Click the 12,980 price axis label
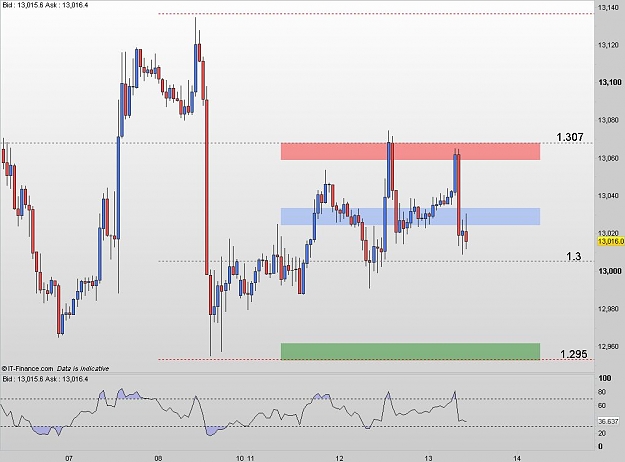This screenshot has height=462, width=625. tap(608, 309)
